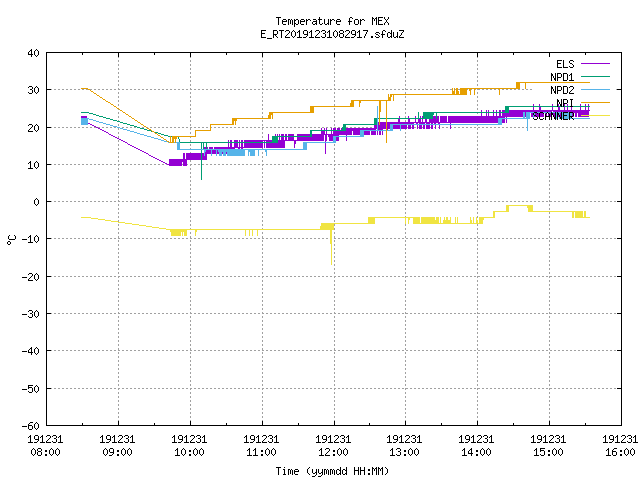Click the y-axis label -40
Image resolution: width=640 pixels, height=480 pixels.
[x=31, y=351]
